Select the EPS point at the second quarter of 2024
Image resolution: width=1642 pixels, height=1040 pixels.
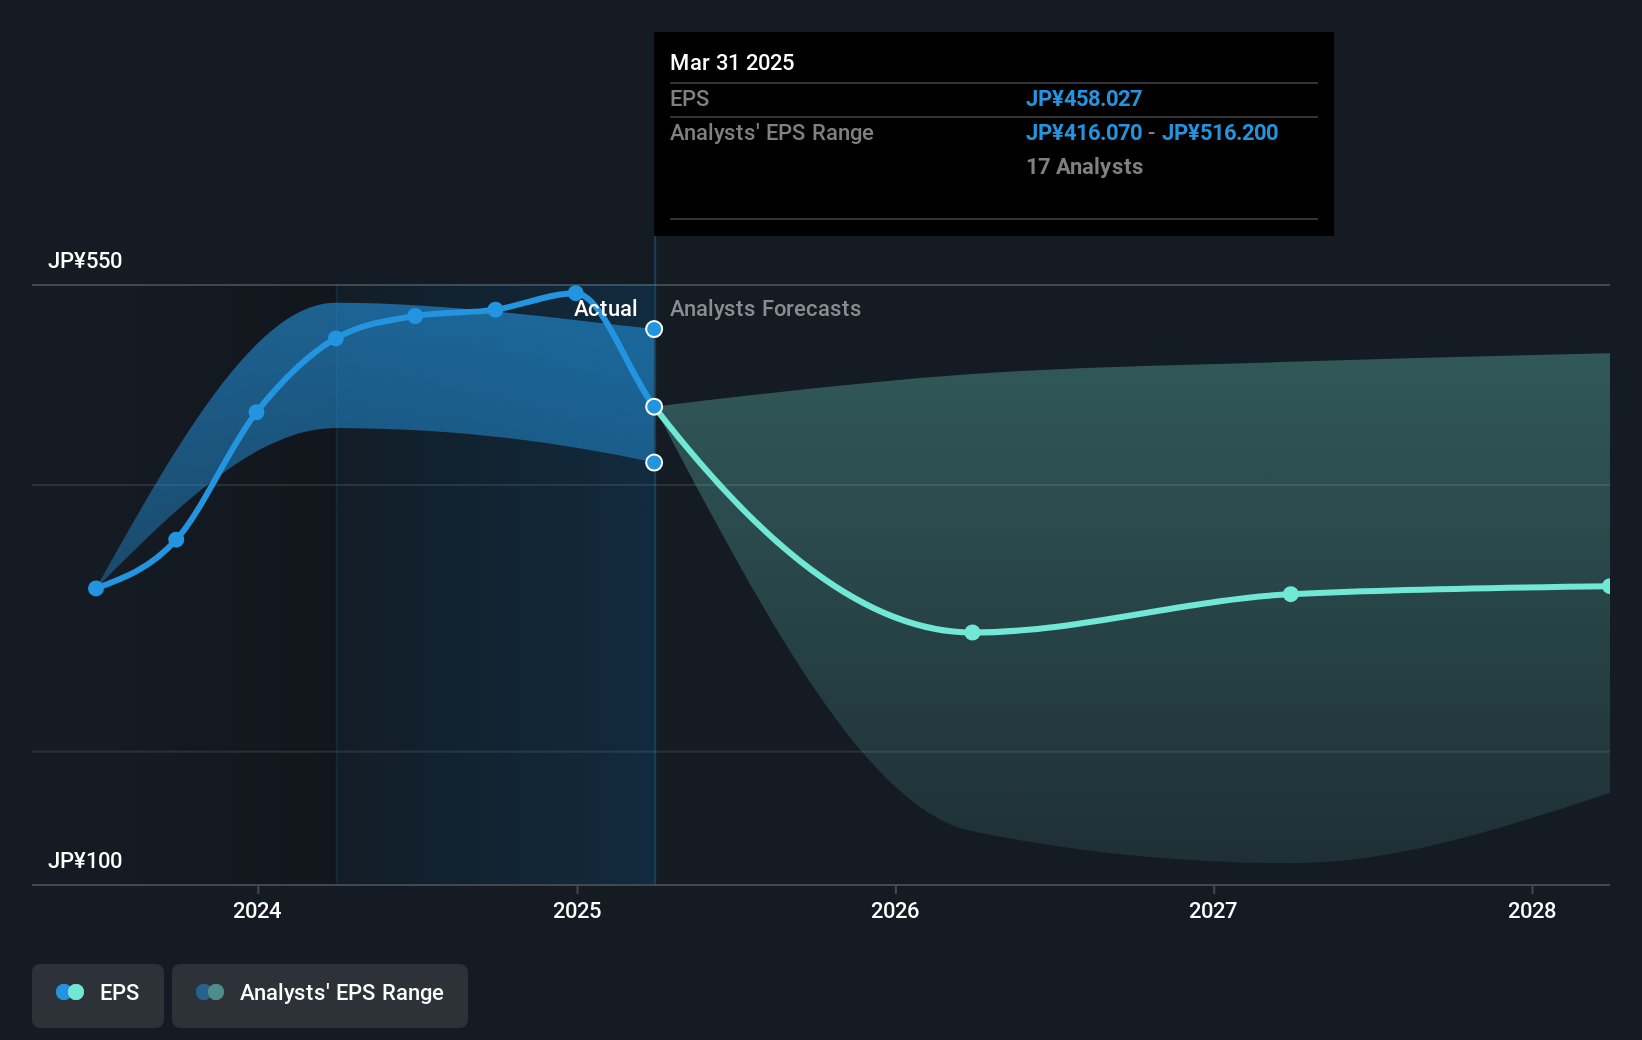click(x=336, y=338)
